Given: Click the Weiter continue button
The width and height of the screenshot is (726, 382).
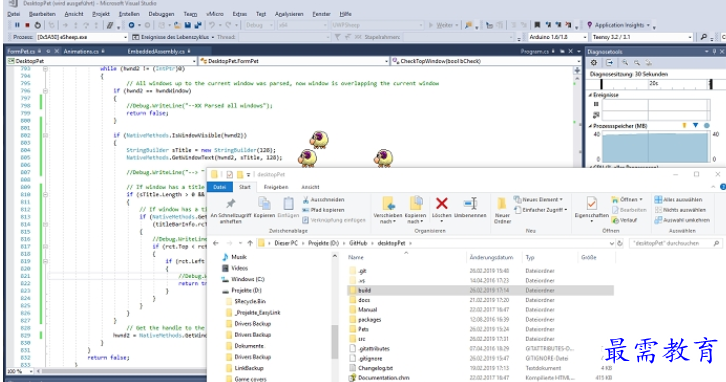Looking at the screenshot, I should click(444, 25).
